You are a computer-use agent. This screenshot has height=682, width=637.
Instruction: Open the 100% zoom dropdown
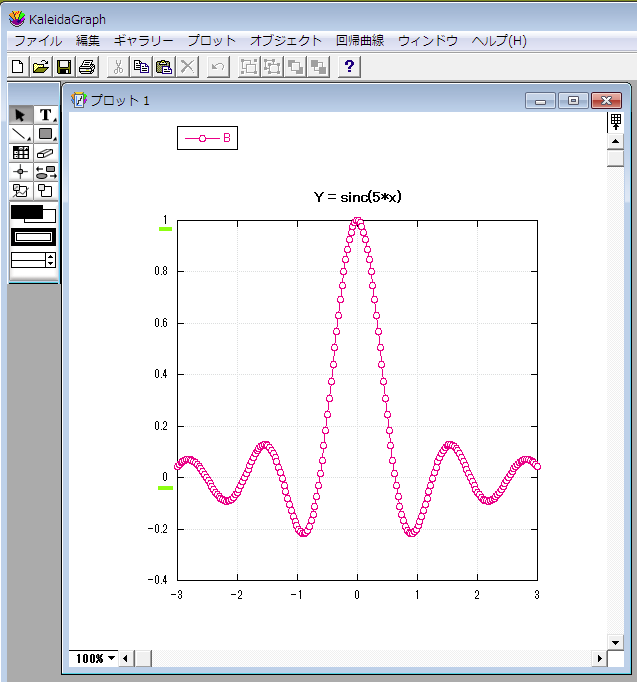(96, 658)
